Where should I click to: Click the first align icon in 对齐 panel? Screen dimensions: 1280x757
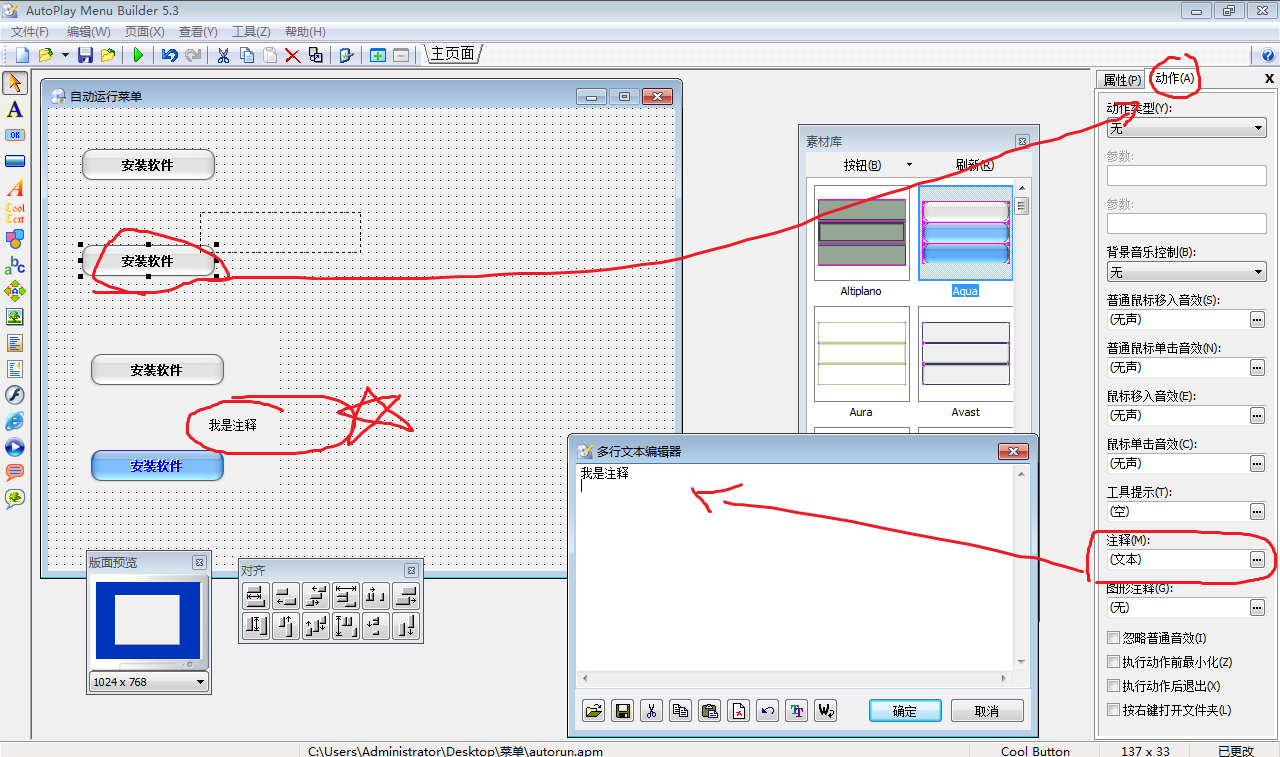255,596
